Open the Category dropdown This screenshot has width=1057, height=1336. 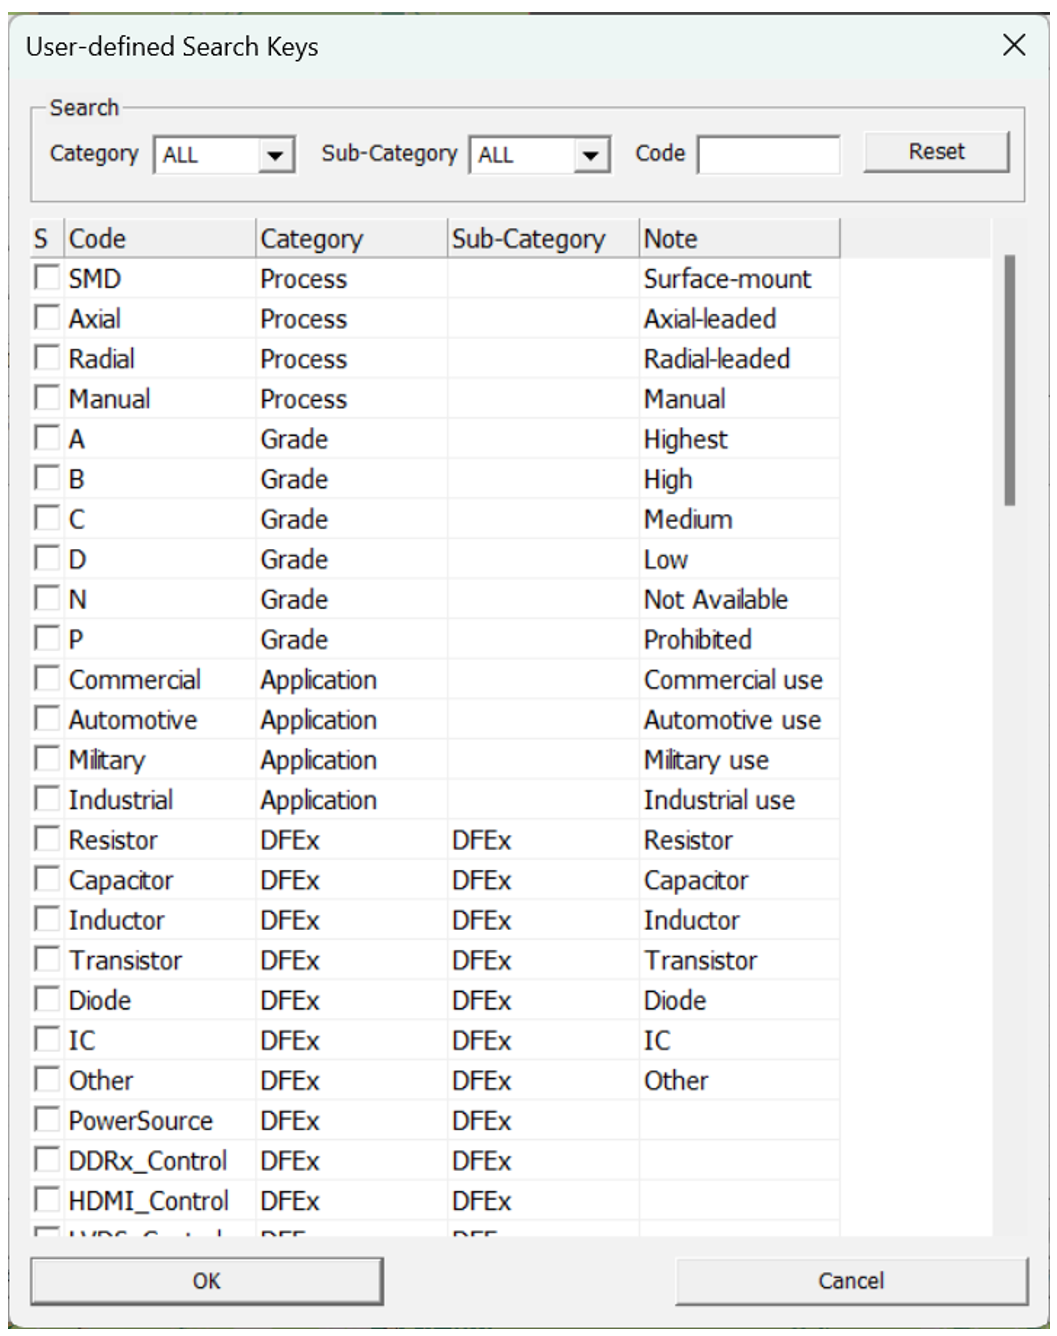click(x=223, y=155)
